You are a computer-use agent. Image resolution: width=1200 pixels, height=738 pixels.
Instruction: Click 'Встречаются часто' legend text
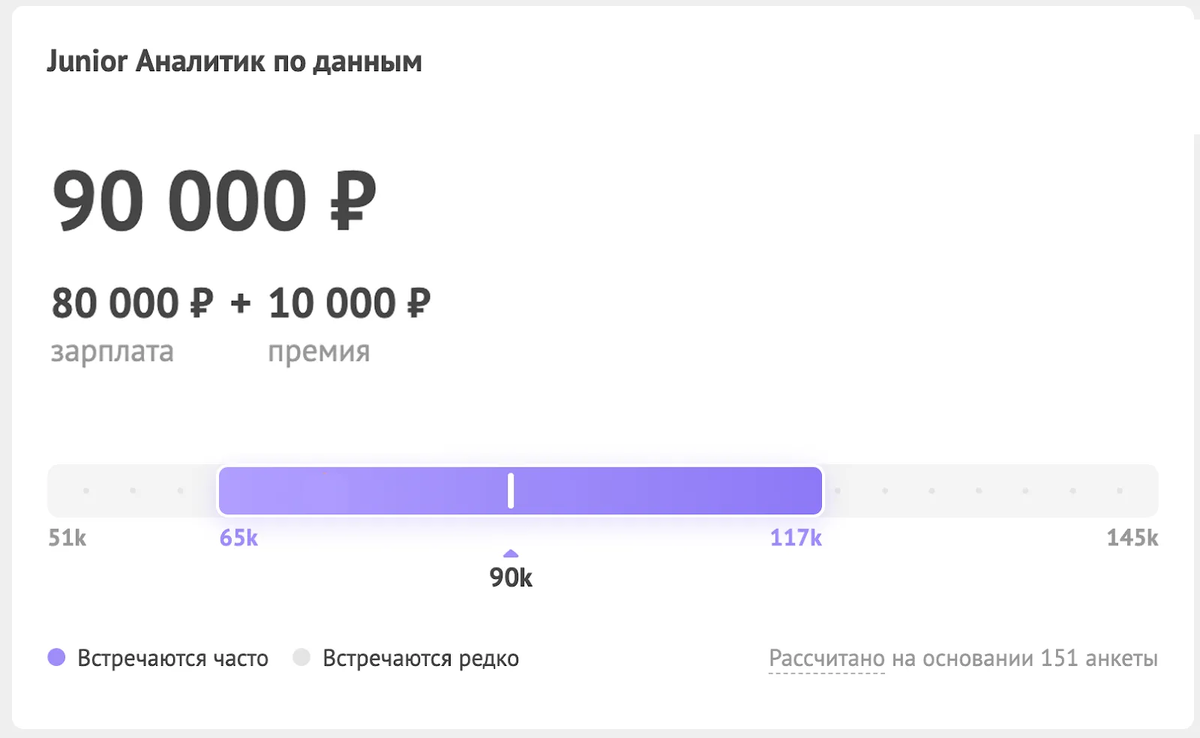click(173, 659)
